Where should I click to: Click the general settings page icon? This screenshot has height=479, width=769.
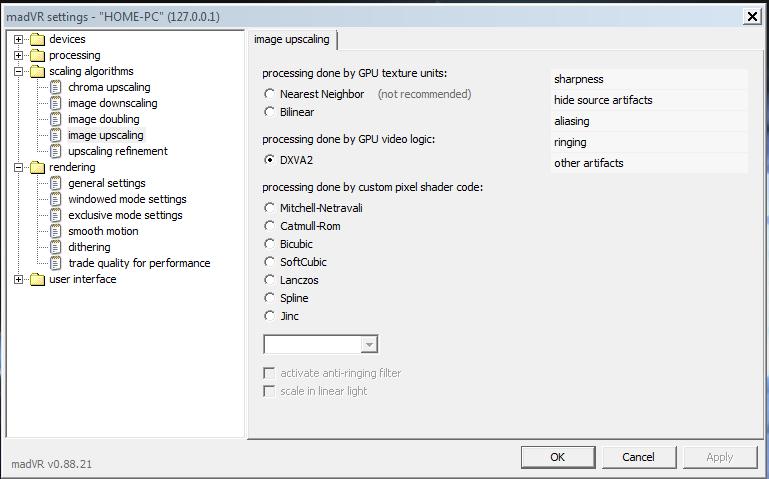click(x=56, y=183)
